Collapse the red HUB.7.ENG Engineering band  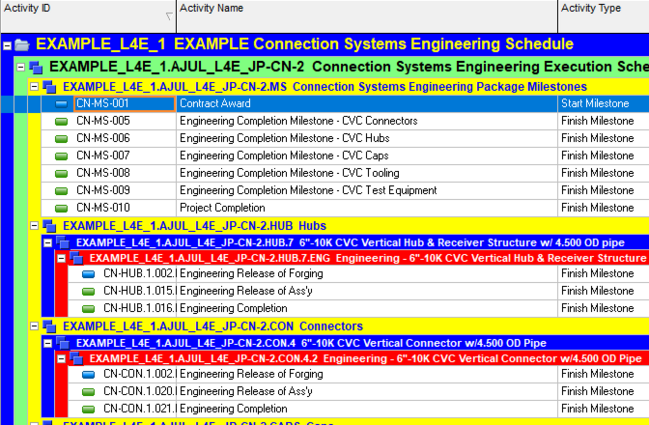[x=61, y=259]
